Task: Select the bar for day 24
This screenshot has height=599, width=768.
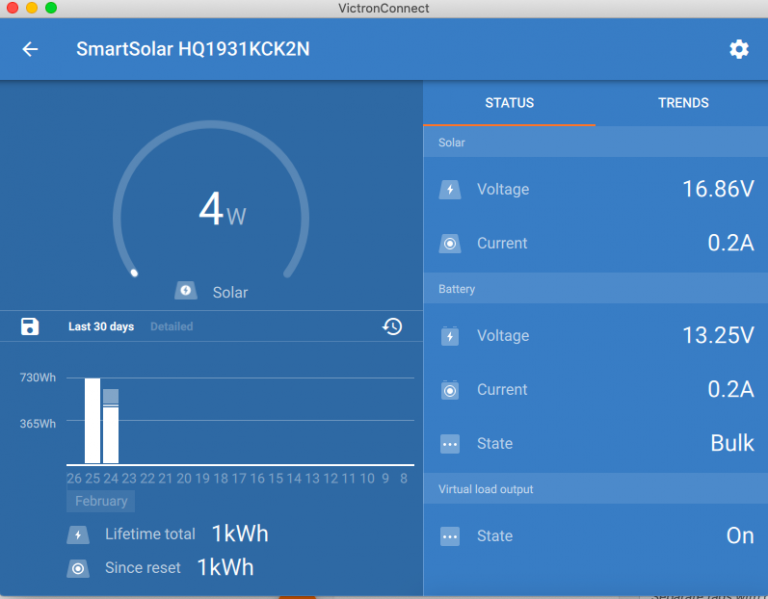Action: coord(111,426)
